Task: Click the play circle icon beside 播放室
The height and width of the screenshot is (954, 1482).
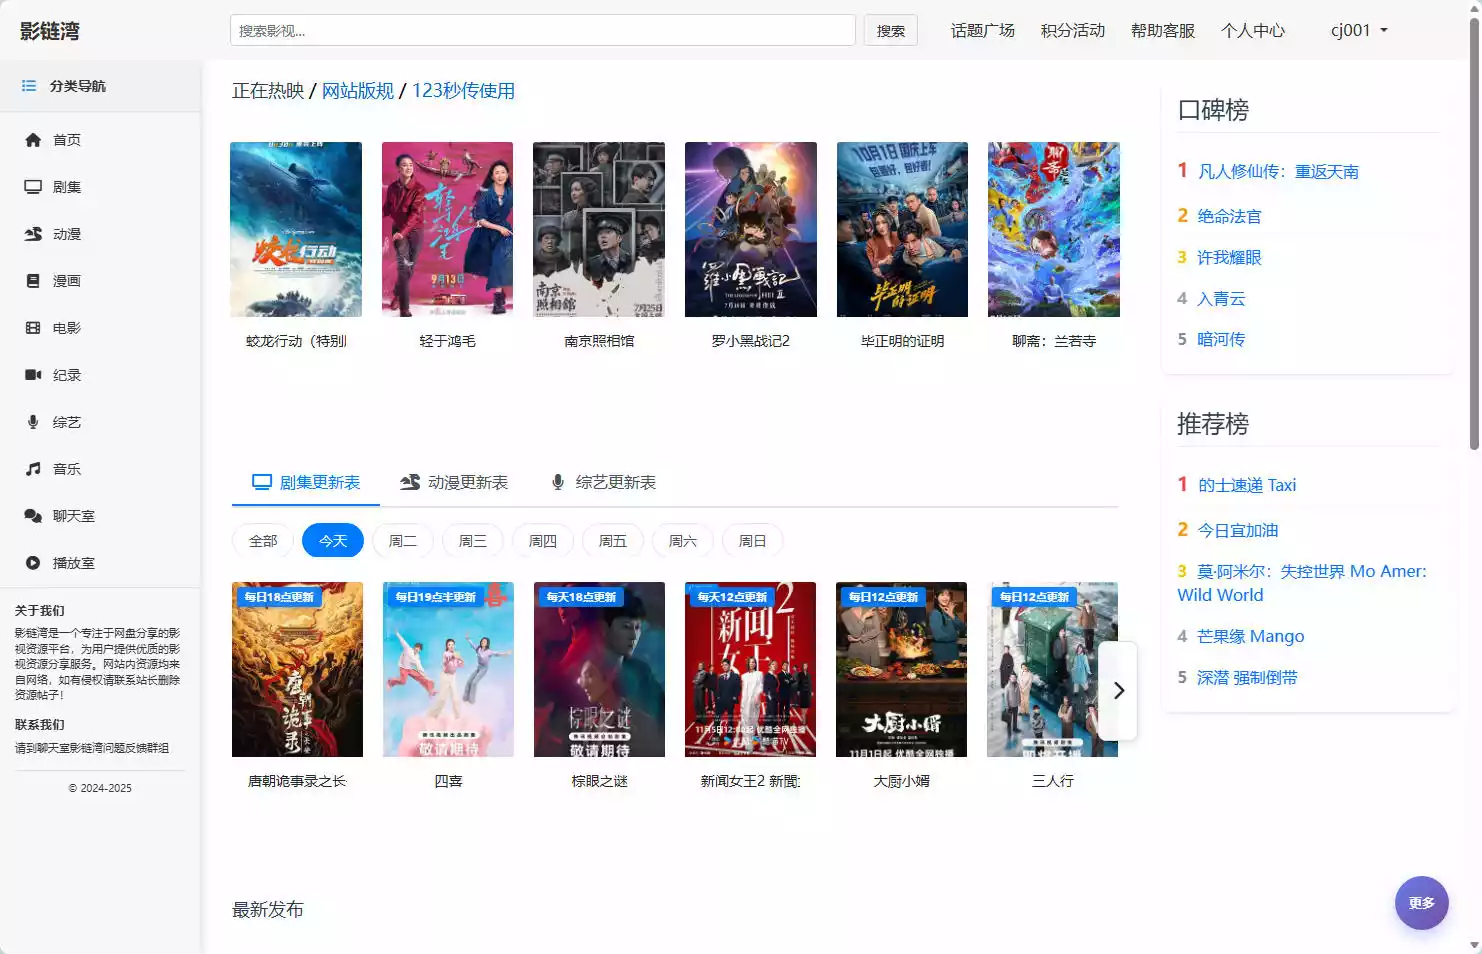Action: [x=33, y=563]
